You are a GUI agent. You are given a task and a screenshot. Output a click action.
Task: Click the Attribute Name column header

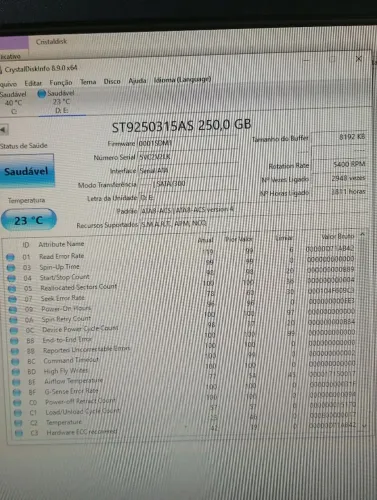(61, 244)
